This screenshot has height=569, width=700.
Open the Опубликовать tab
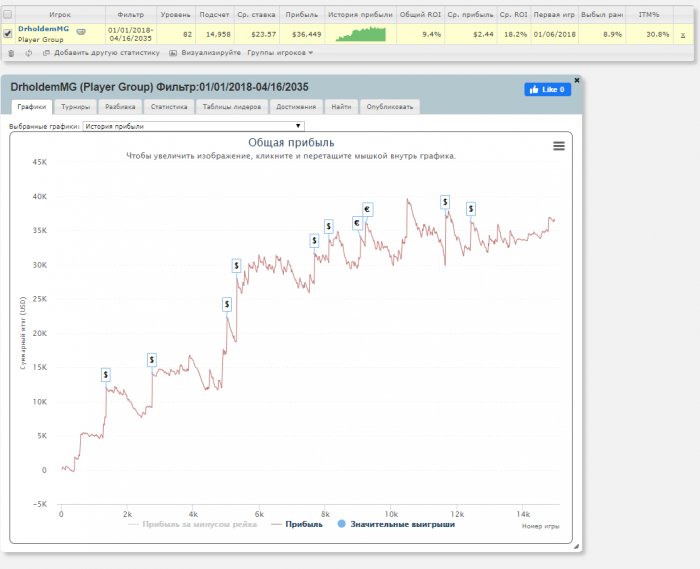coord(390,107)
